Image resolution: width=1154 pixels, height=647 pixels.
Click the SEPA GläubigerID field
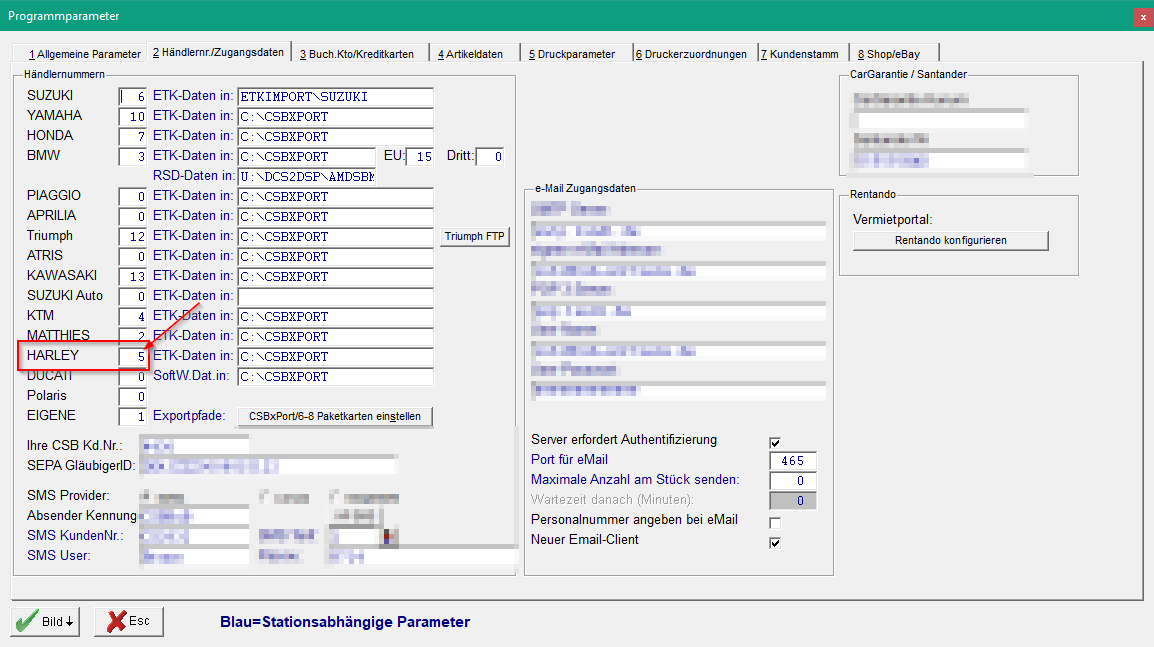click(268, 466)
